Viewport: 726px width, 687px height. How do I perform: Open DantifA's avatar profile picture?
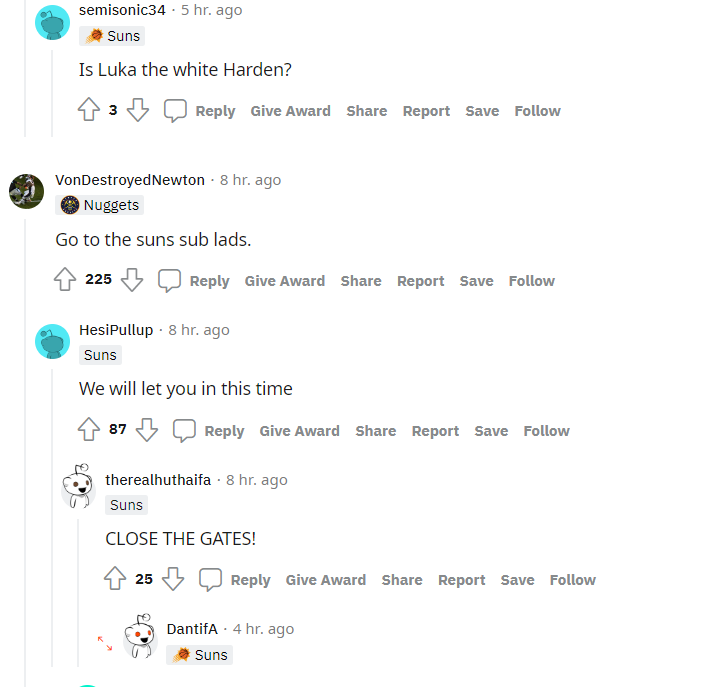[x=140, y=636]
